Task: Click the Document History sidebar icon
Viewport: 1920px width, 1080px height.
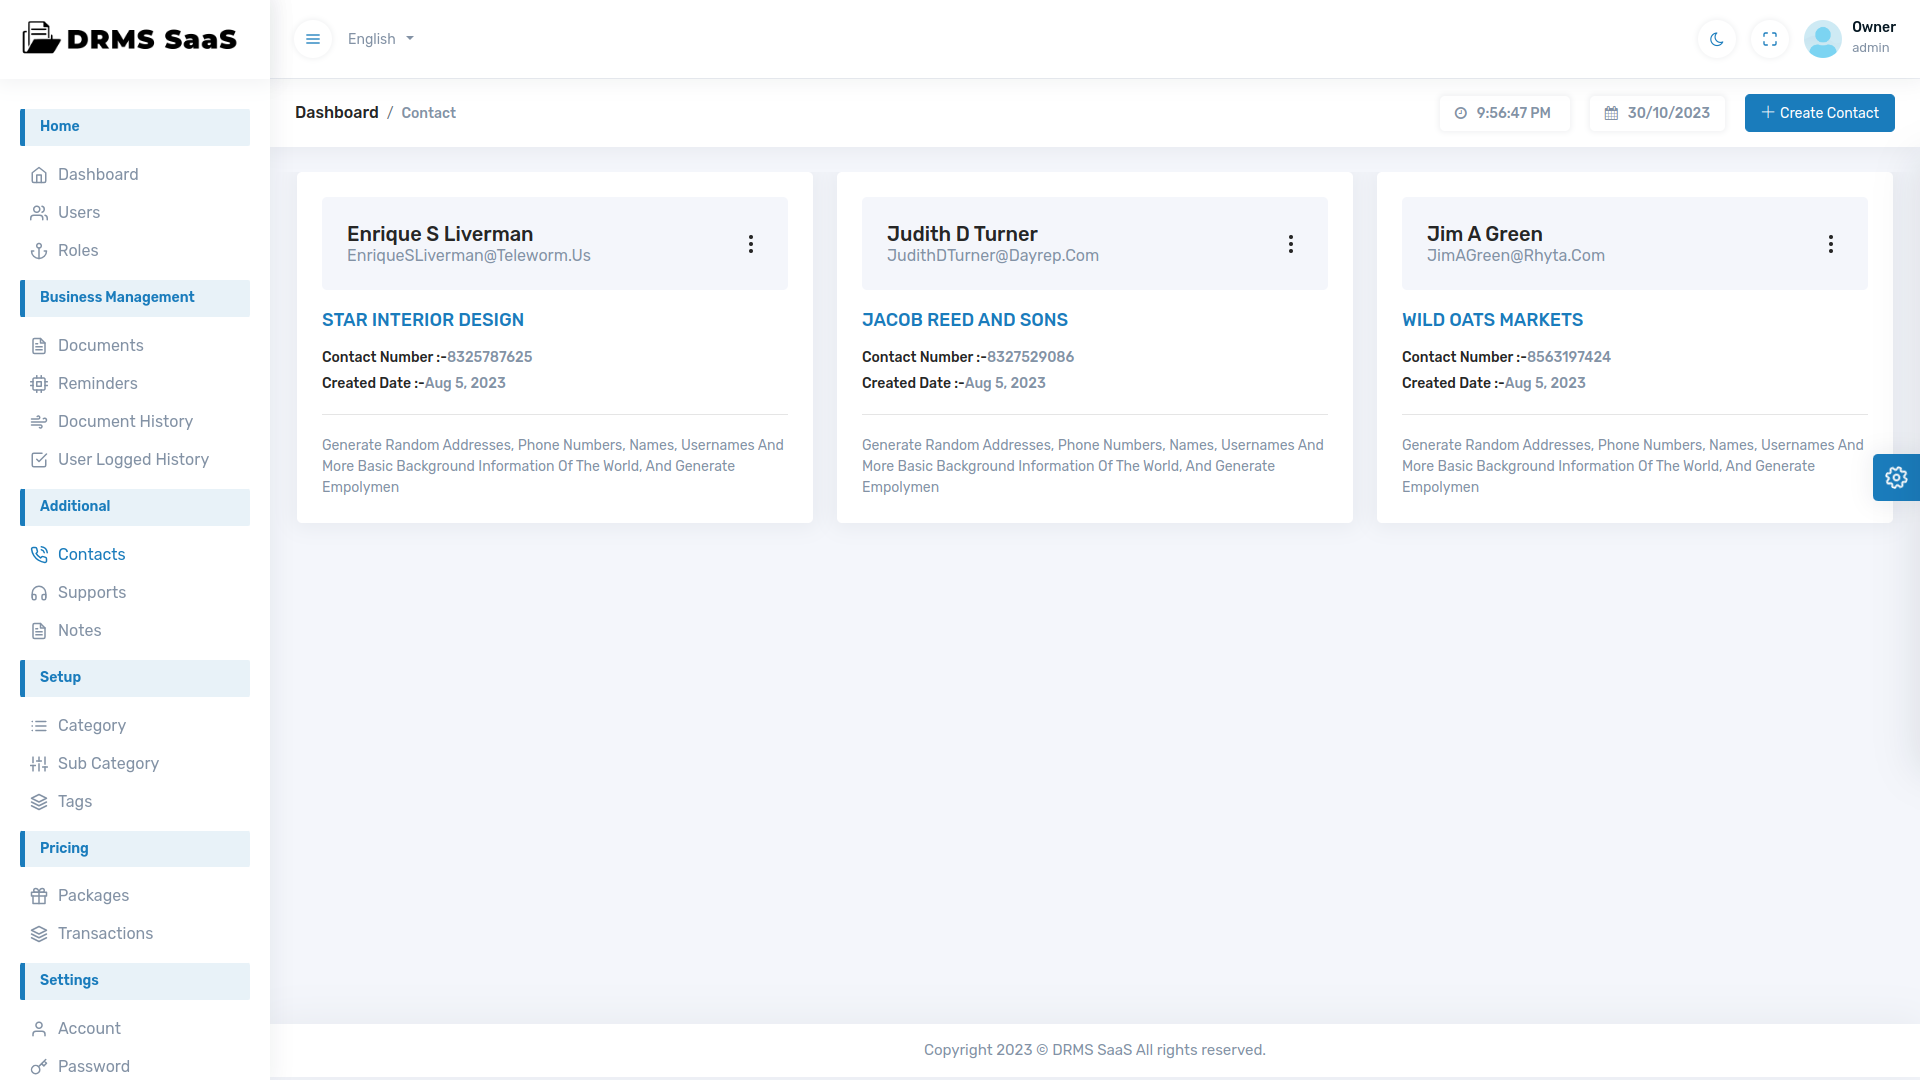Action: click(38, 421)
